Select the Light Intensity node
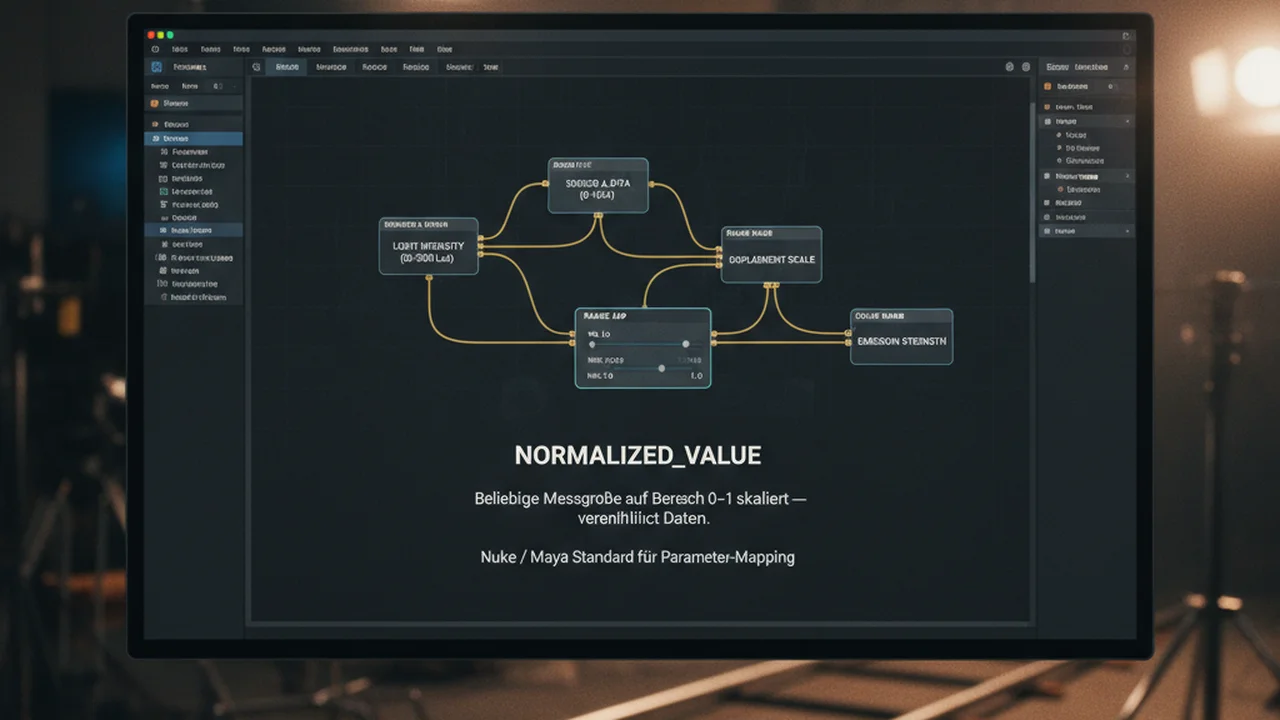 (428, 246)
